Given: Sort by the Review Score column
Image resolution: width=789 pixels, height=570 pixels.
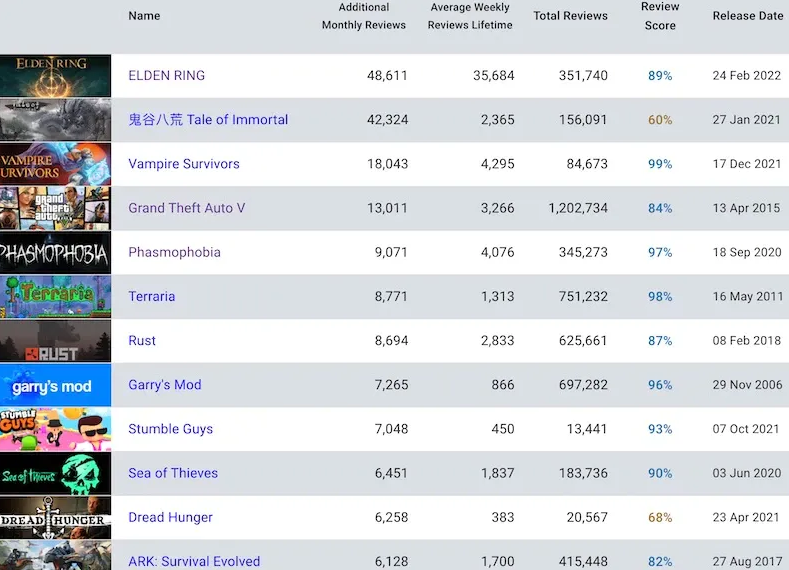Looking at the screenshot, I should point(660,16).
